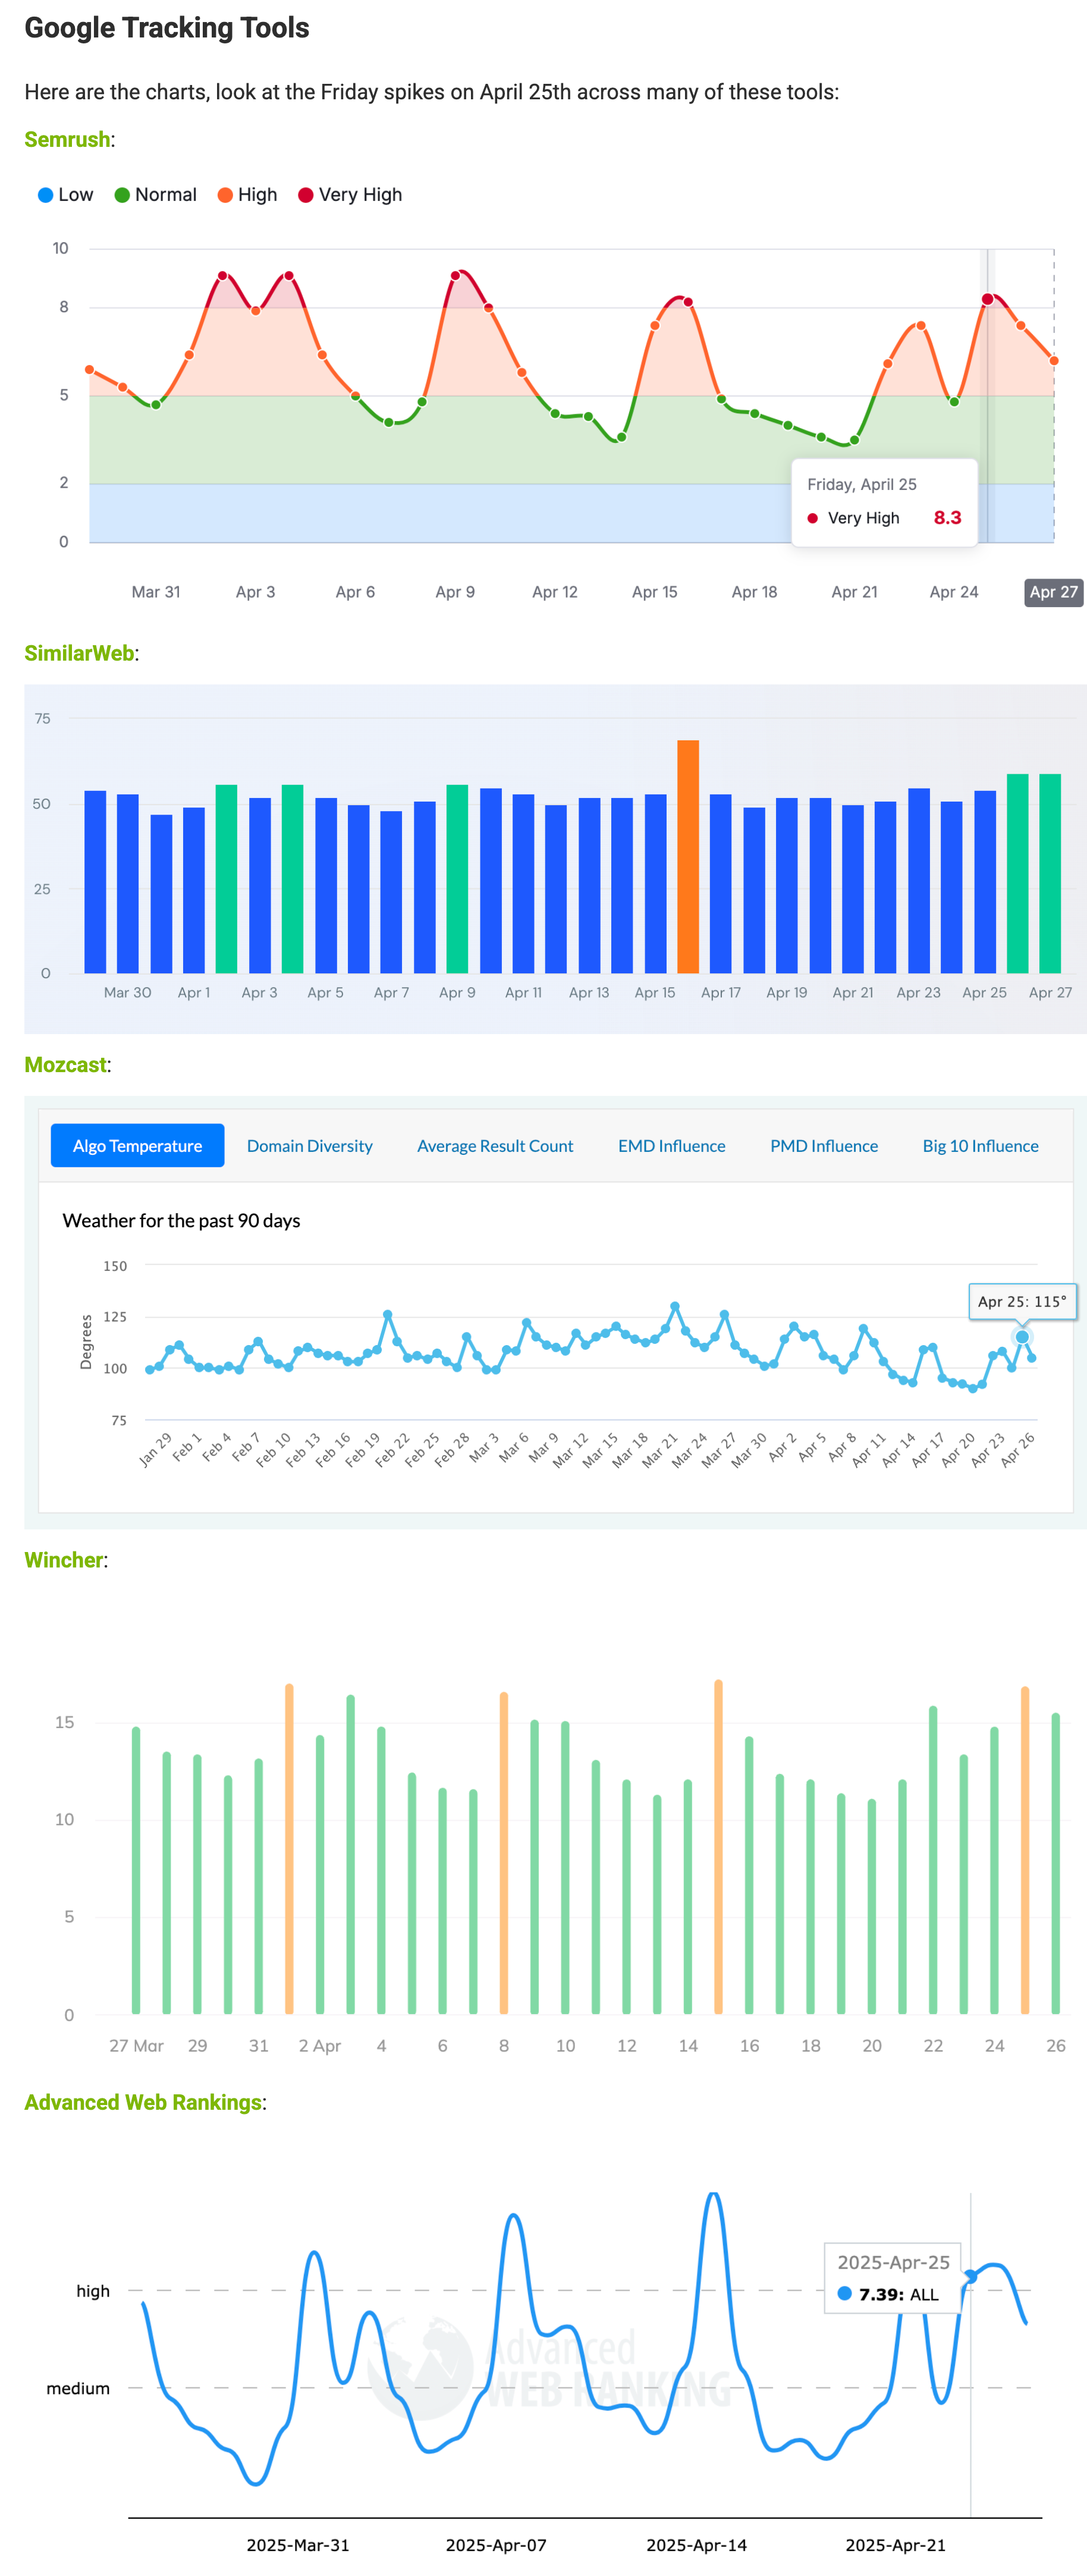1087x2576 pixels.
Task: Click 'Weather for the past 90 days' text
Action: pos(181,1221)
